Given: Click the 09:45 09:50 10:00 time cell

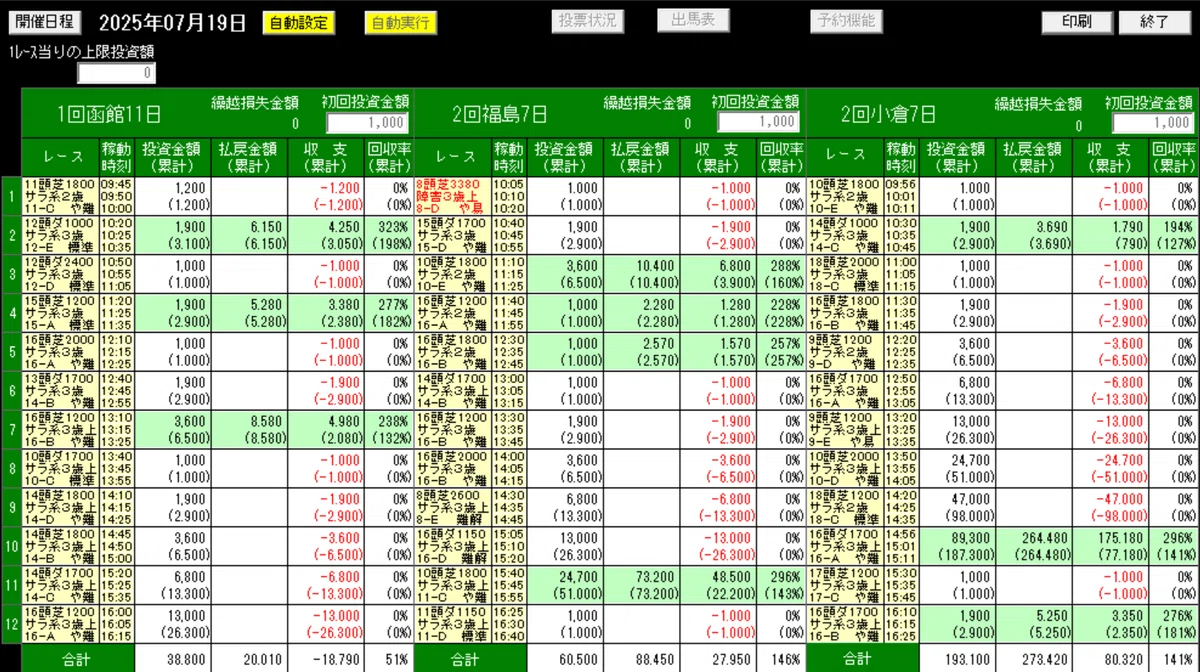Looking at the screenshot, I should coord(116,196).
